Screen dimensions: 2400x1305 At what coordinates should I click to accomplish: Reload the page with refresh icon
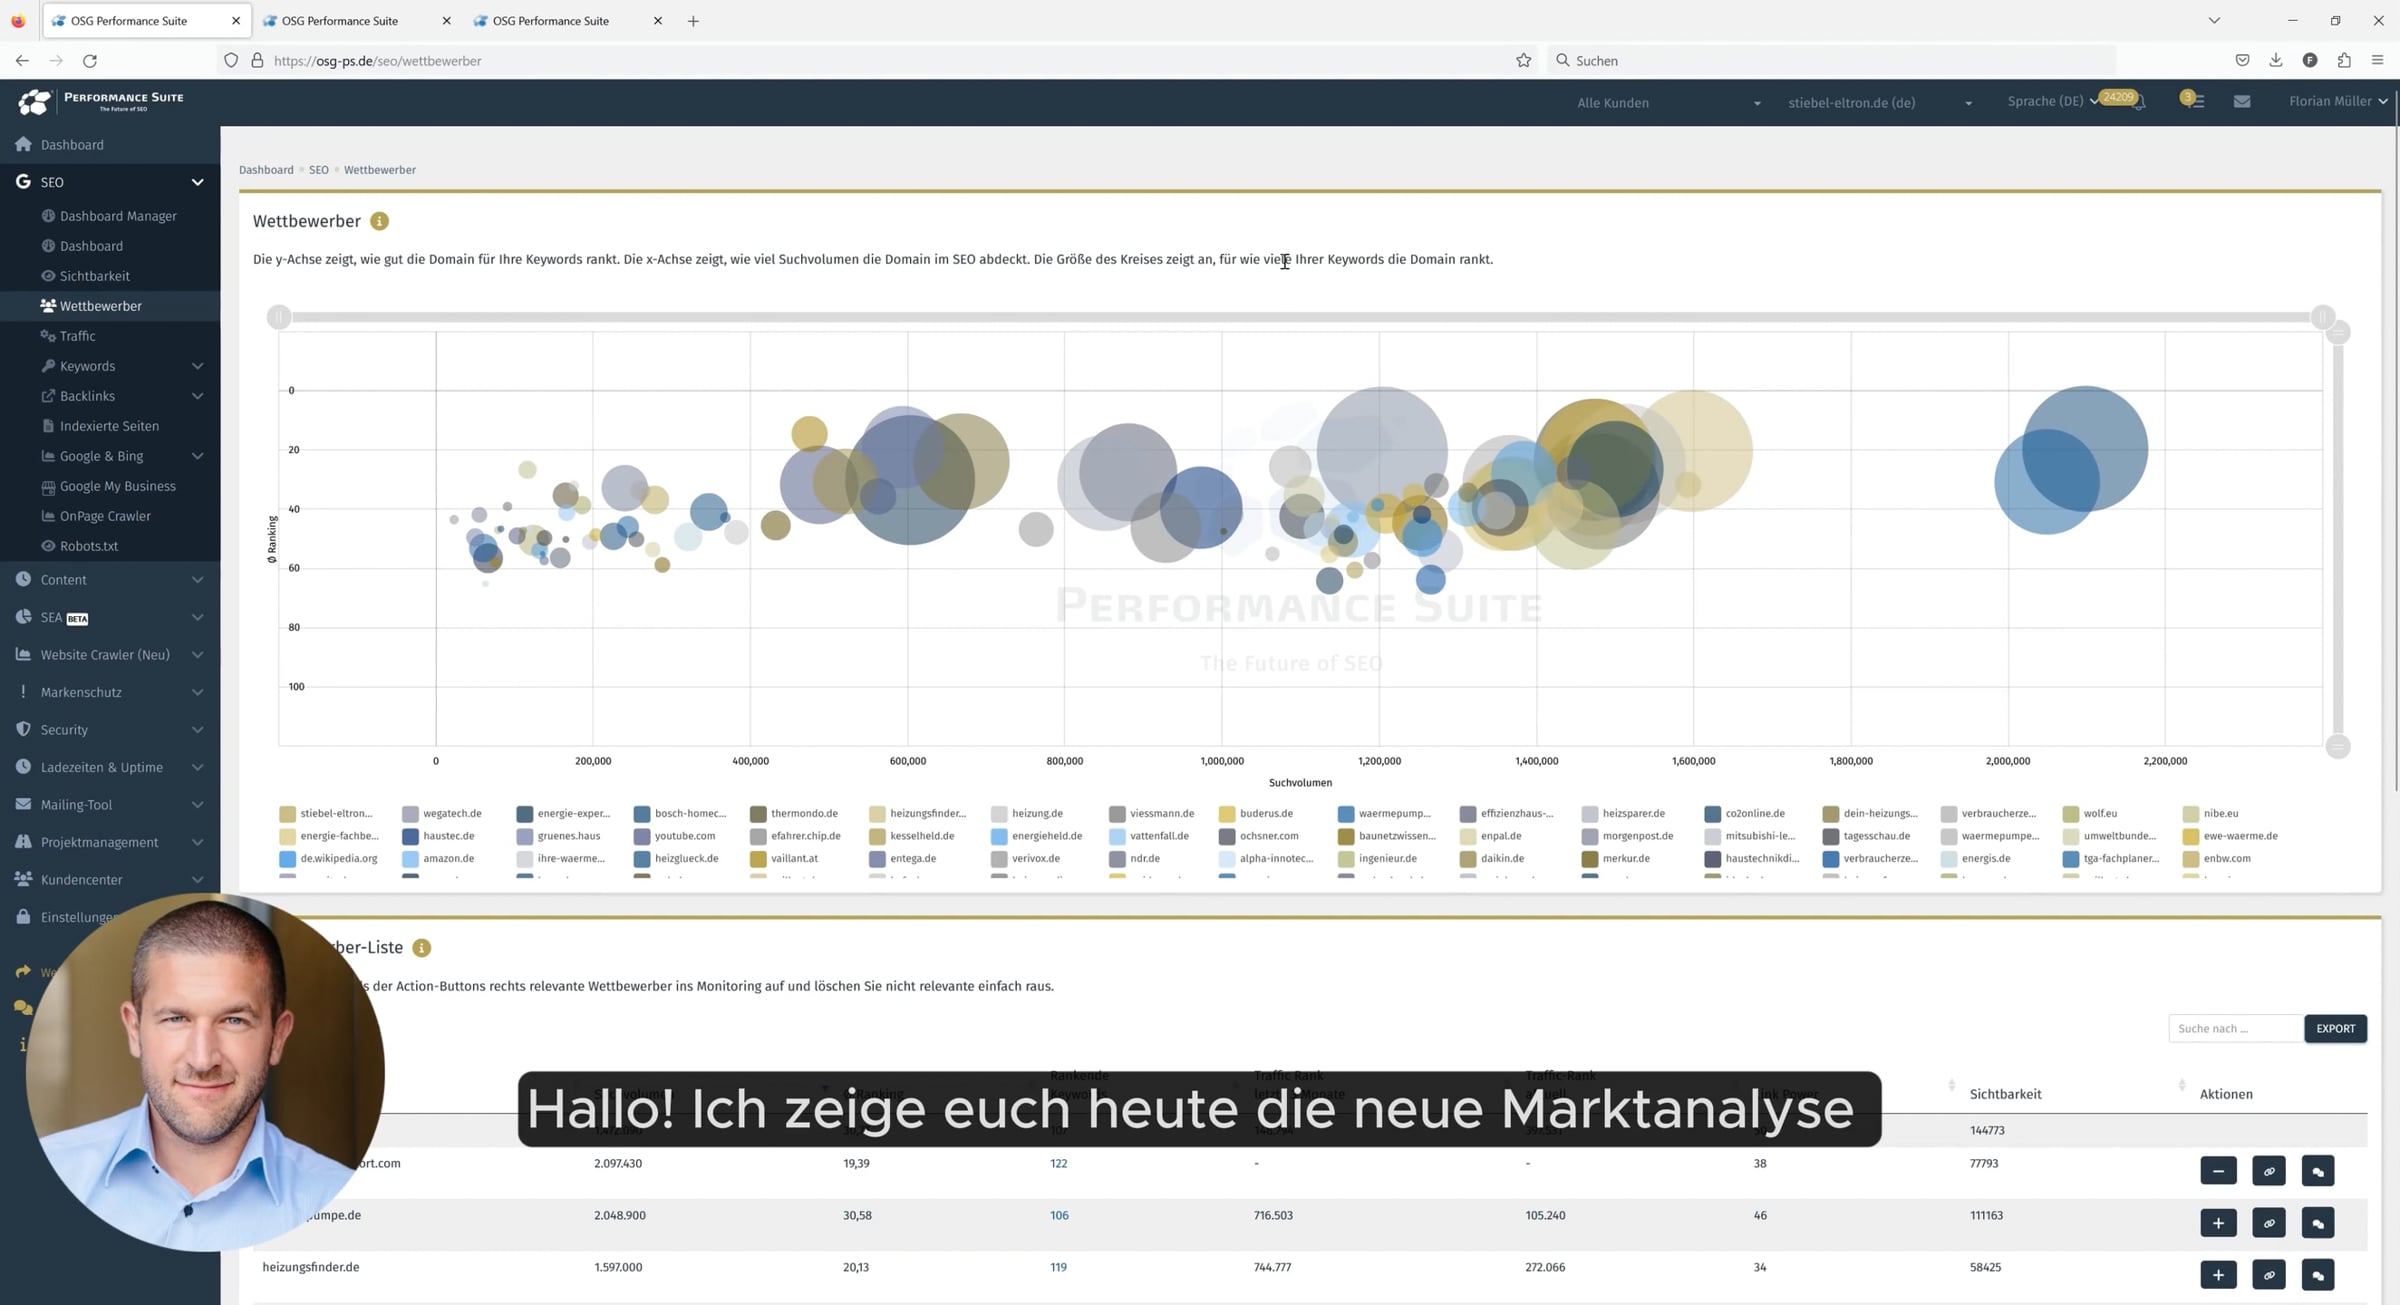point(90,61)
